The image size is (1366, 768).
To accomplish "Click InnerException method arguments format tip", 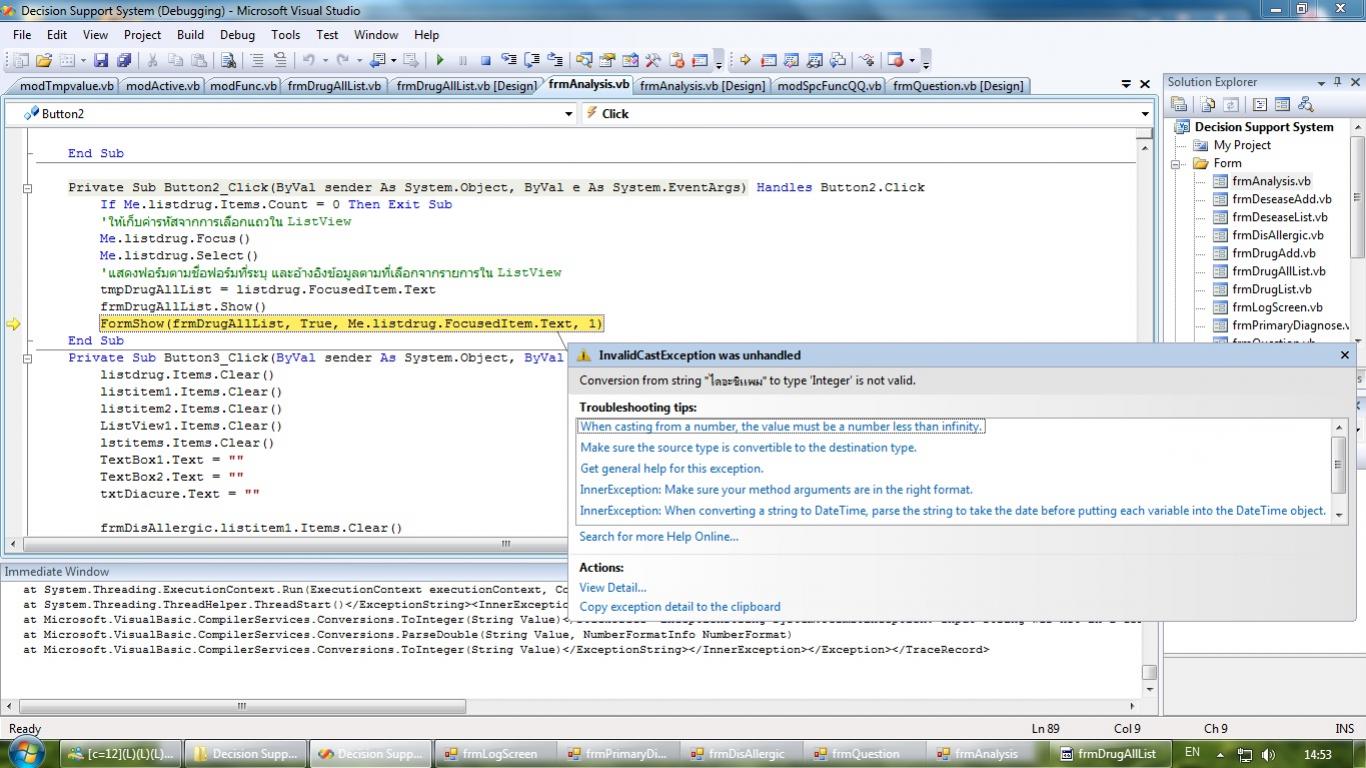I will click(776, 490).
